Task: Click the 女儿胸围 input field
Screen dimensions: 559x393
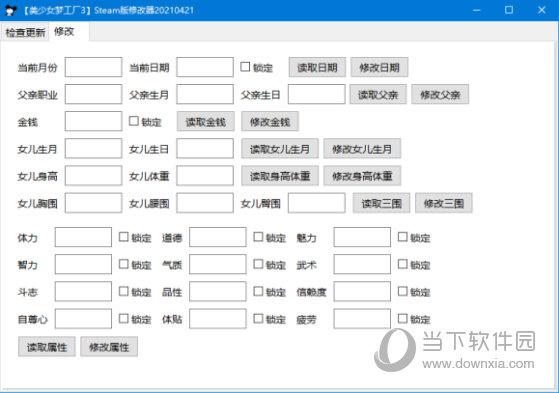Action: click(x=93, y=203)
